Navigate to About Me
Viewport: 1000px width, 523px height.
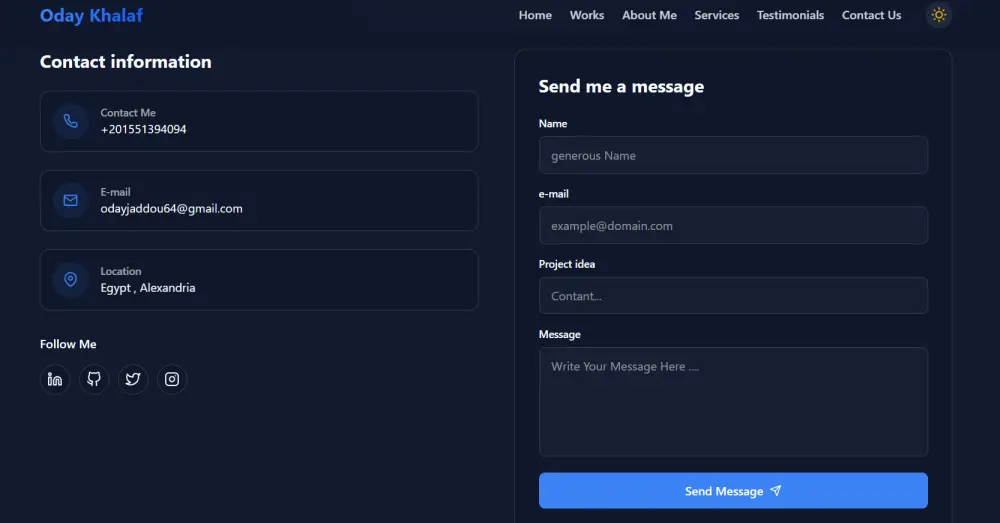pyautogui.click(x=649, y=15)
